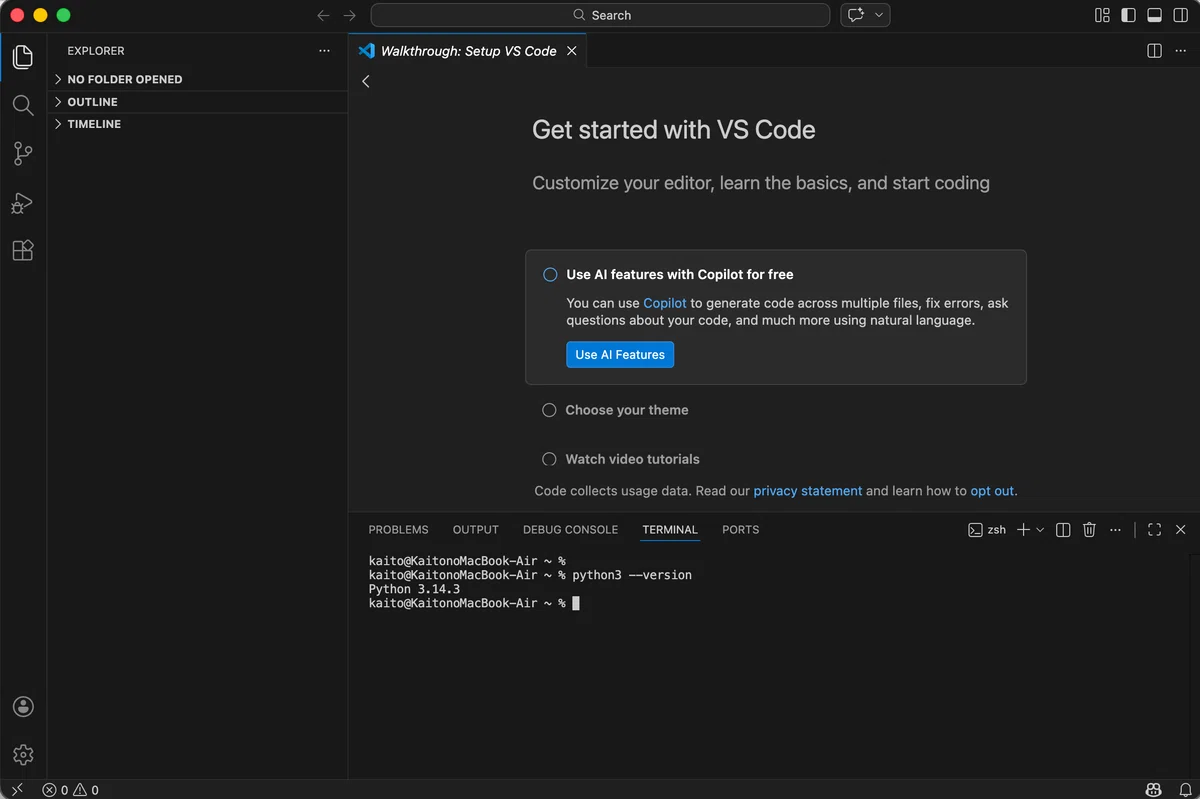Split the terminal
1200x799 pixels.
pos(1063,530)
